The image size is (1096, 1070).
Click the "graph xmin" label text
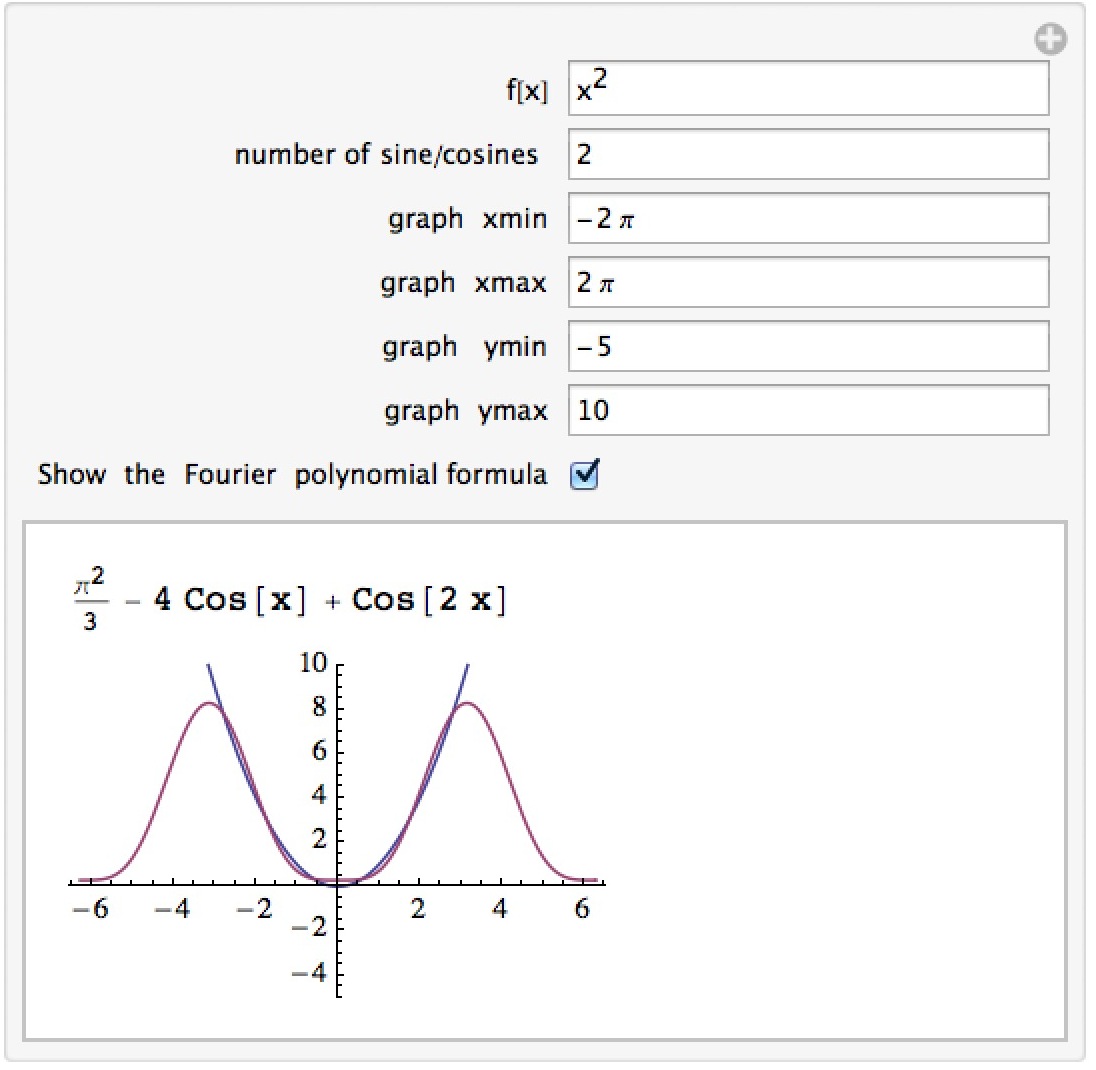point(468,219)
